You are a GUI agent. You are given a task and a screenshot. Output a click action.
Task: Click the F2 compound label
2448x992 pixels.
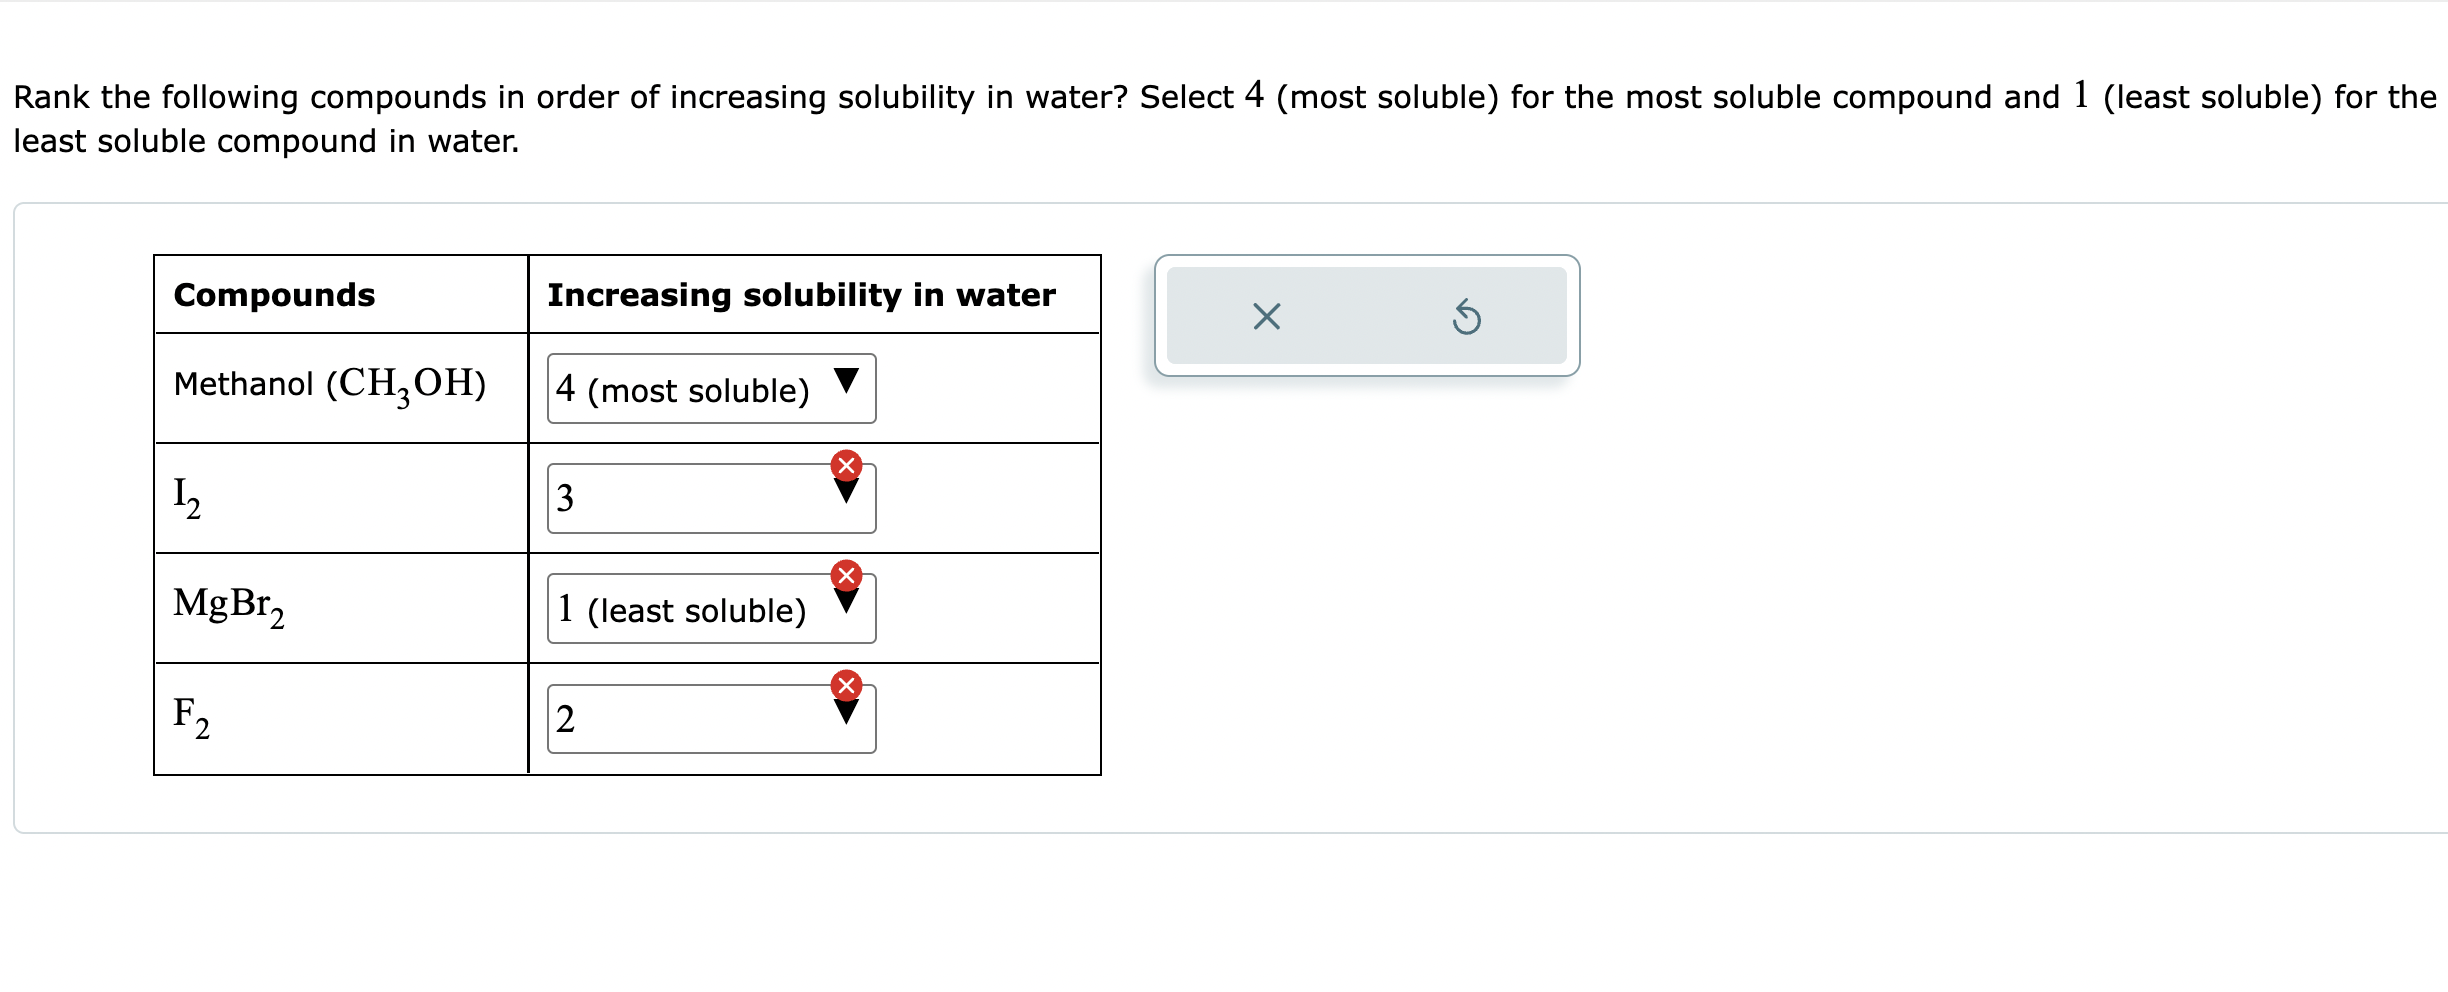click(x=191, y=716)
